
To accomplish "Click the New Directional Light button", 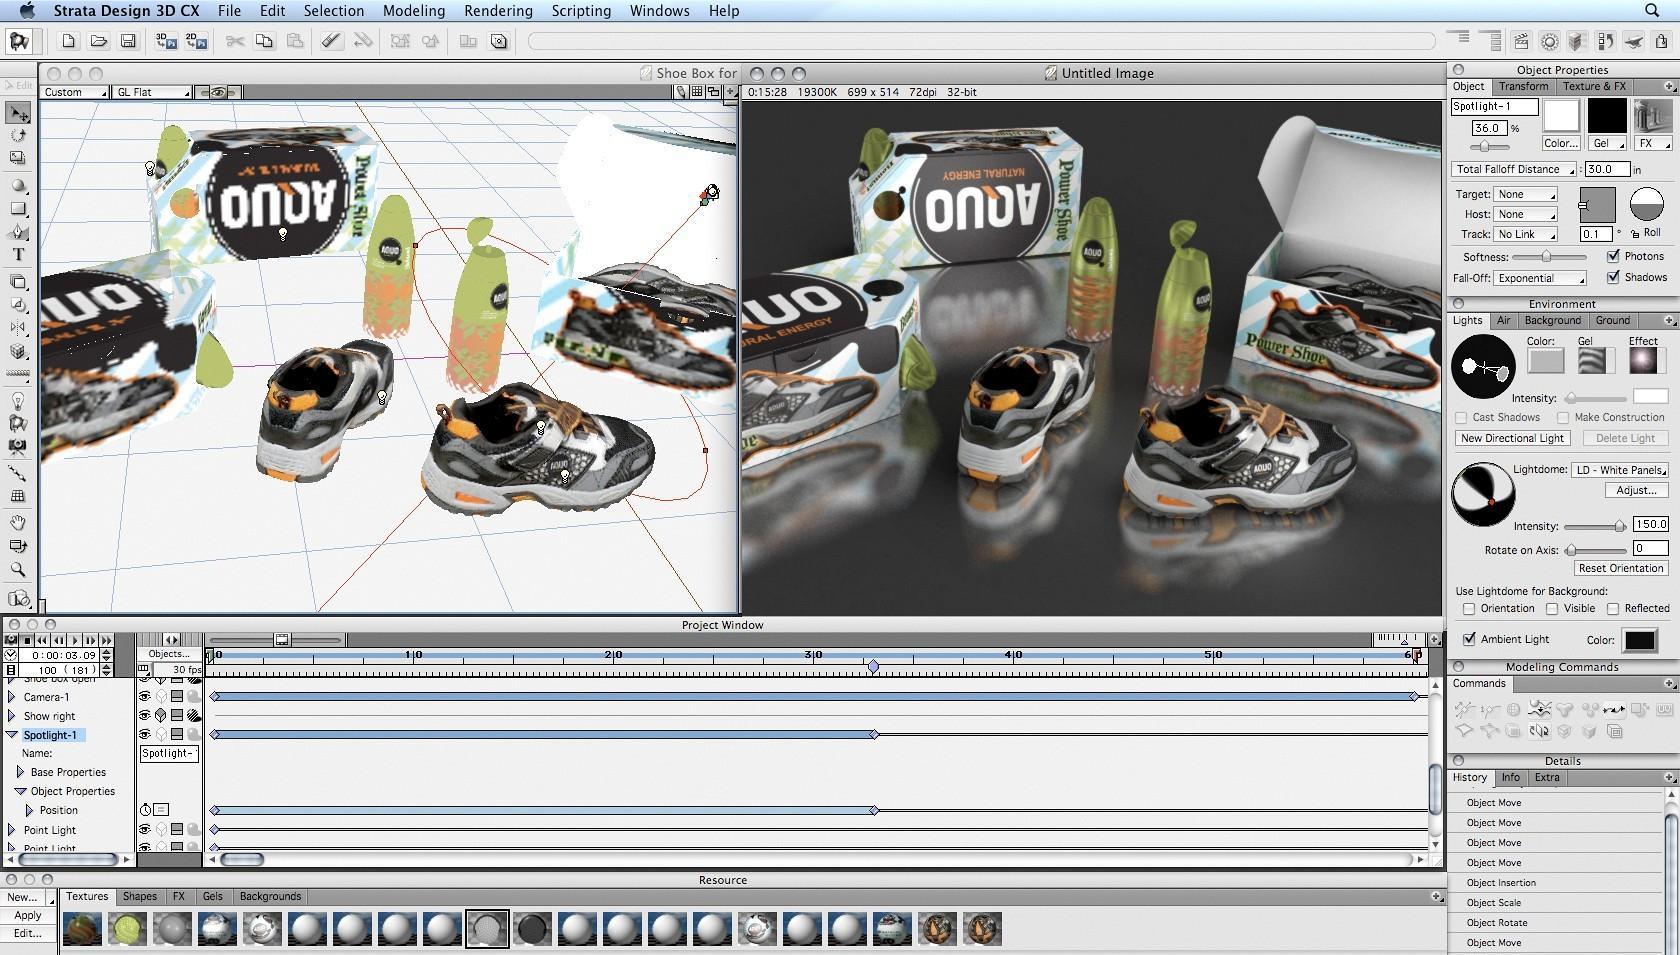I will coord(1512,438).
